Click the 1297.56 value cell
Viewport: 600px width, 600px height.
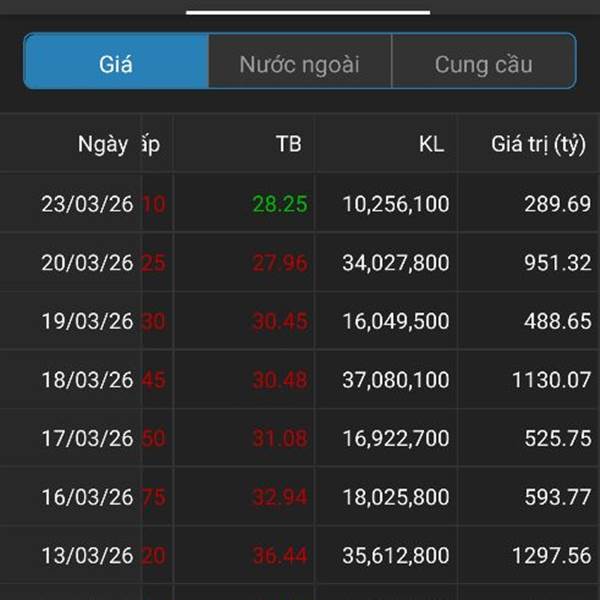click(x=549, y=555)
